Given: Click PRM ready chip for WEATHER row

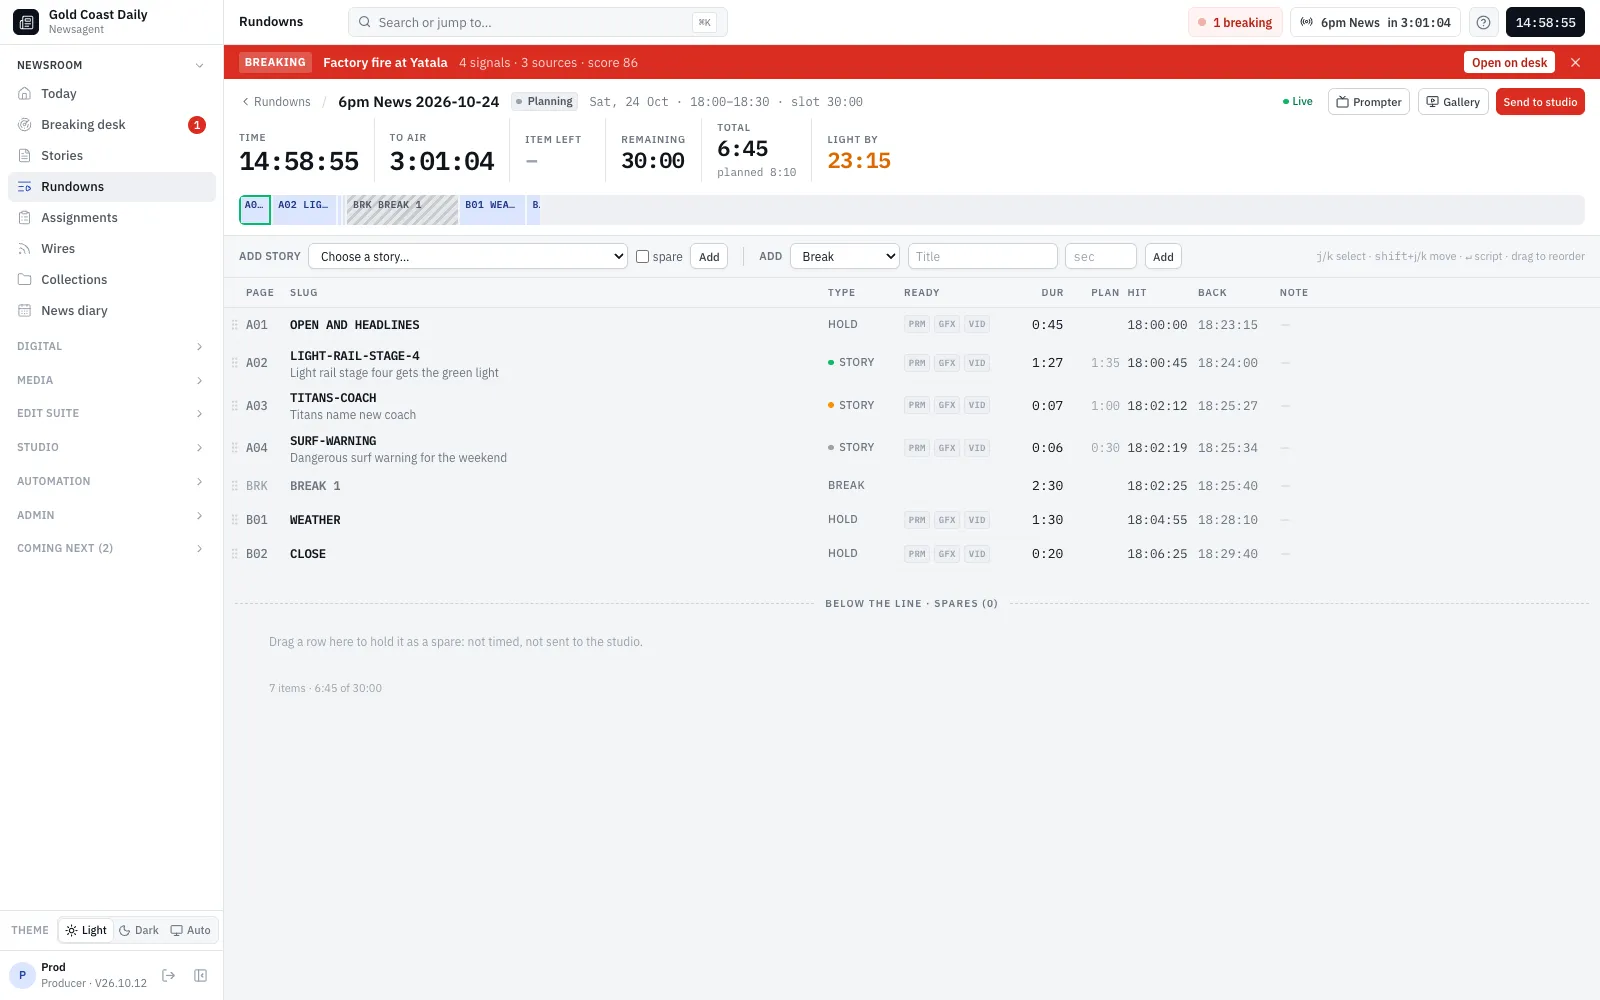Looking at the screenshot, I should click(917, 520).
